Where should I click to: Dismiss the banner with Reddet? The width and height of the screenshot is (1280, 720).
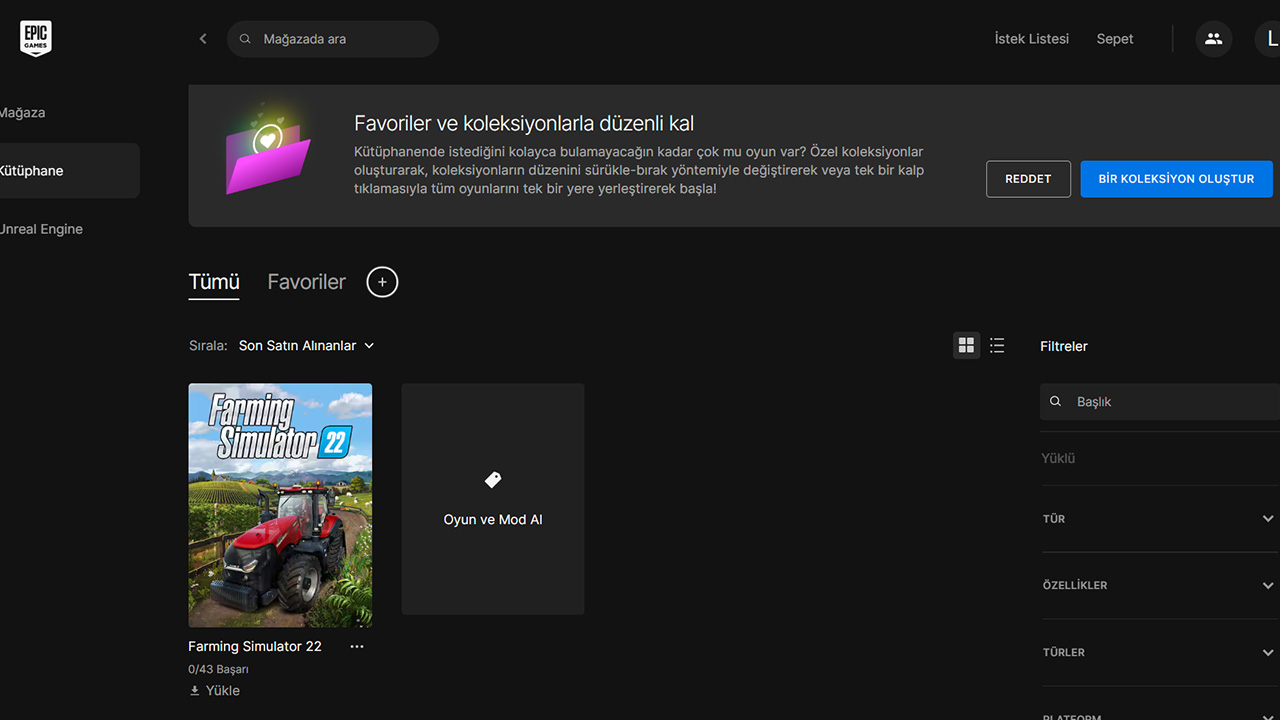point(1028,179)
